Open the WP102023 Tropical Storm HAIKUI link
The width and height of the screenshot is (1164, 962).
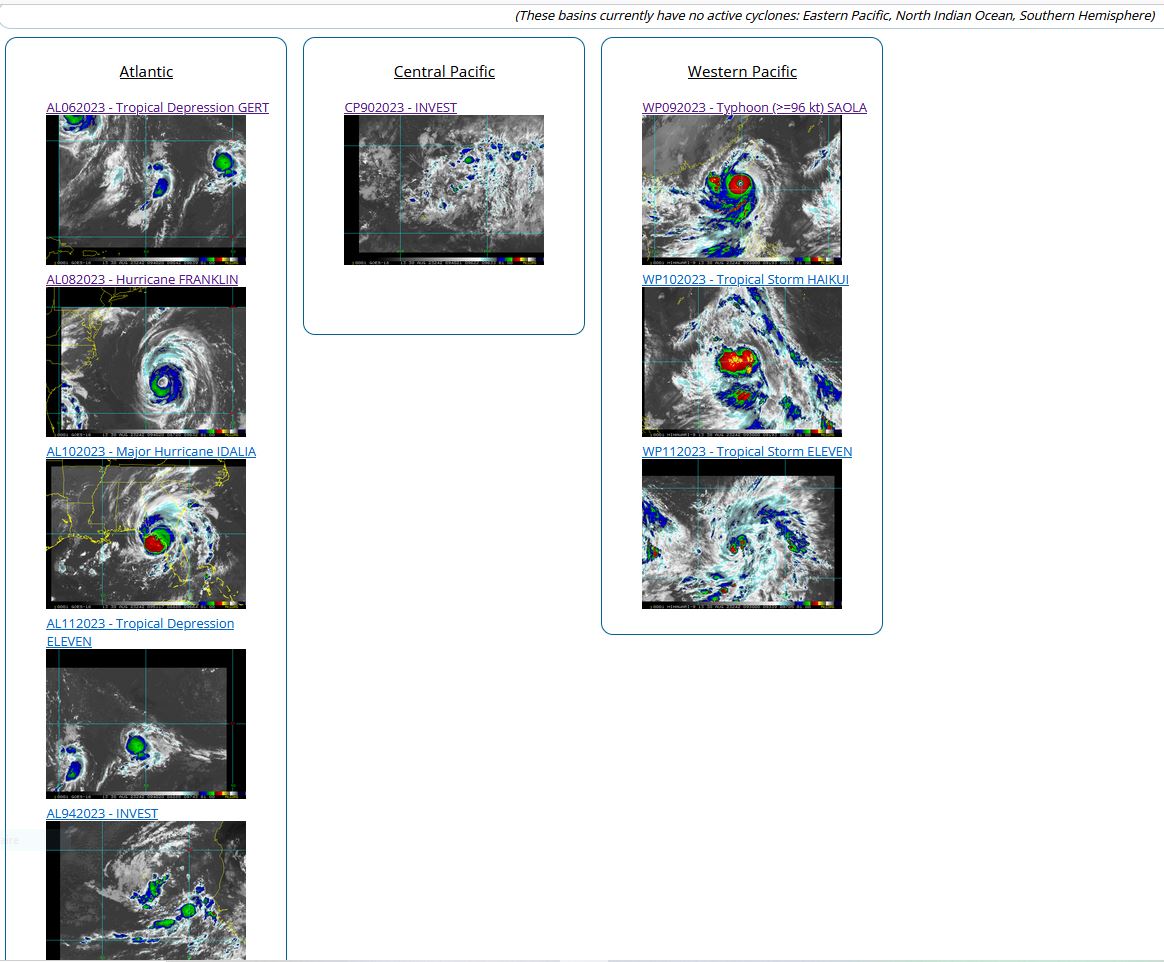pyautogui.click(x=745, y=279)
